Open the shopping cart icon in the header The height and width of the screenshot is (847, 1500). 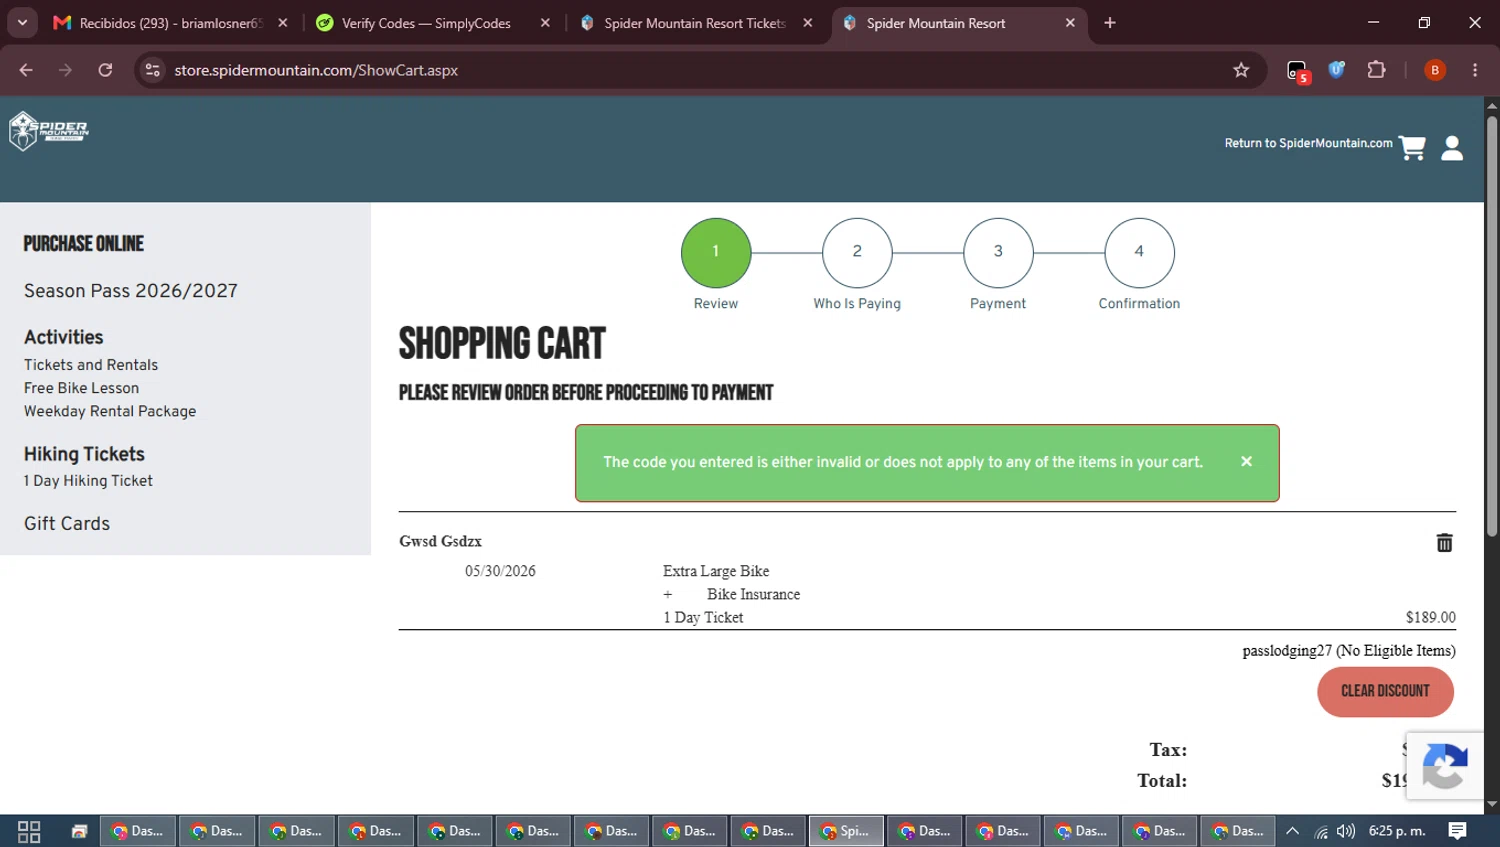tap(1412, 148)
